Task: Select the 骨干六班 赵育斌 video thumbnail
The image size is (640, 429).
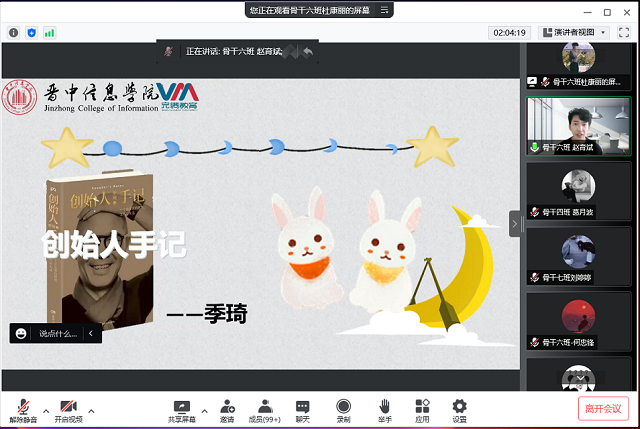Action: (578, 126)
